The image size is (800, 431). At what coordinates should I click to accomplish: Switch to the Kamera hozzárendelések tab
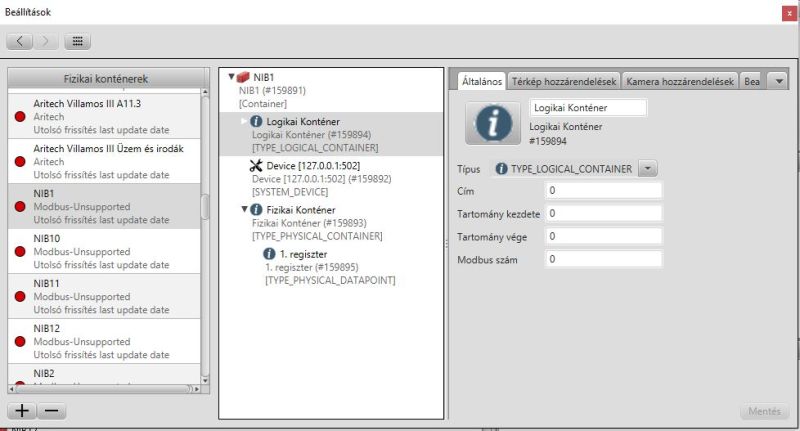click(x=680, y=81)
